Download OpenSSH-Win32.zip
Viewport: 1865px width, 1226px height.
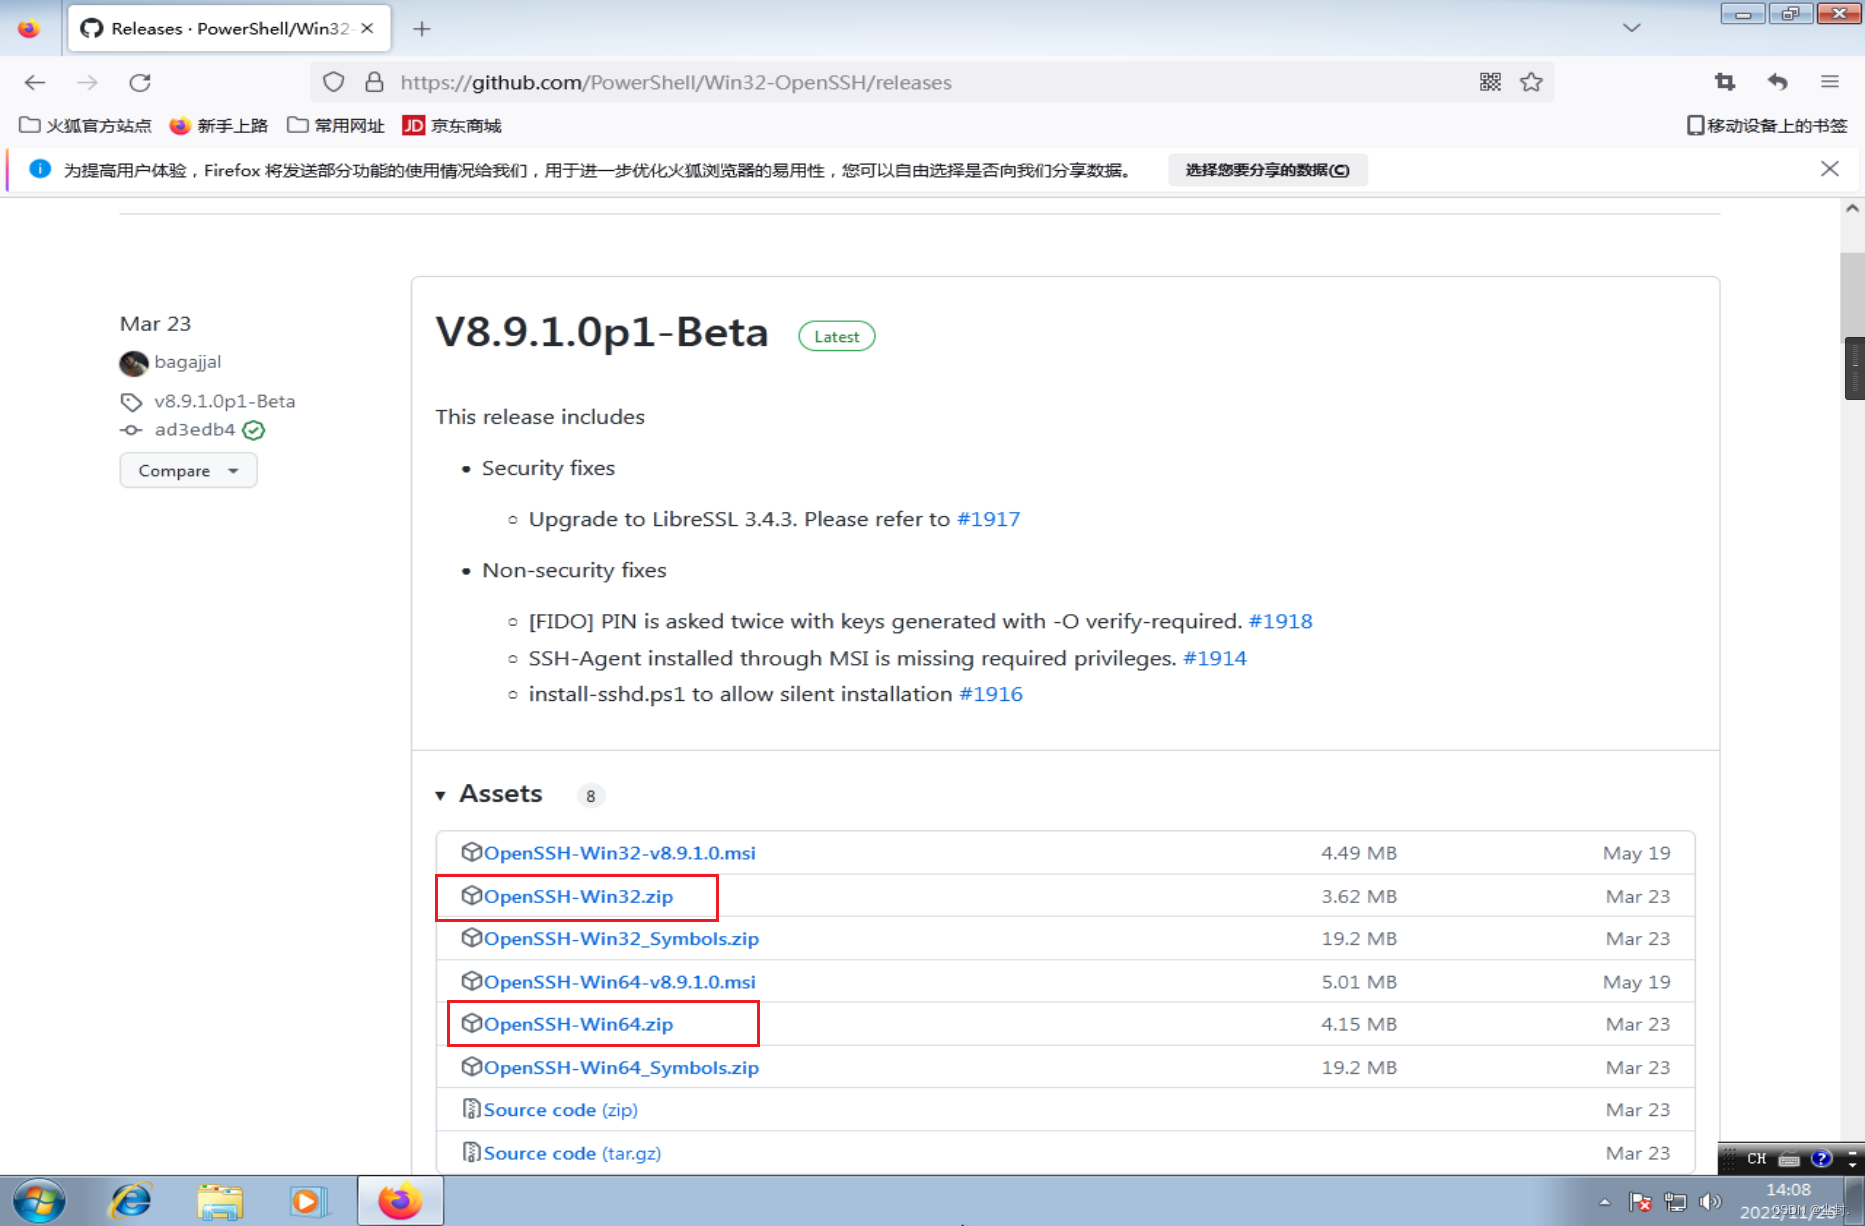[x=578, y=896]
